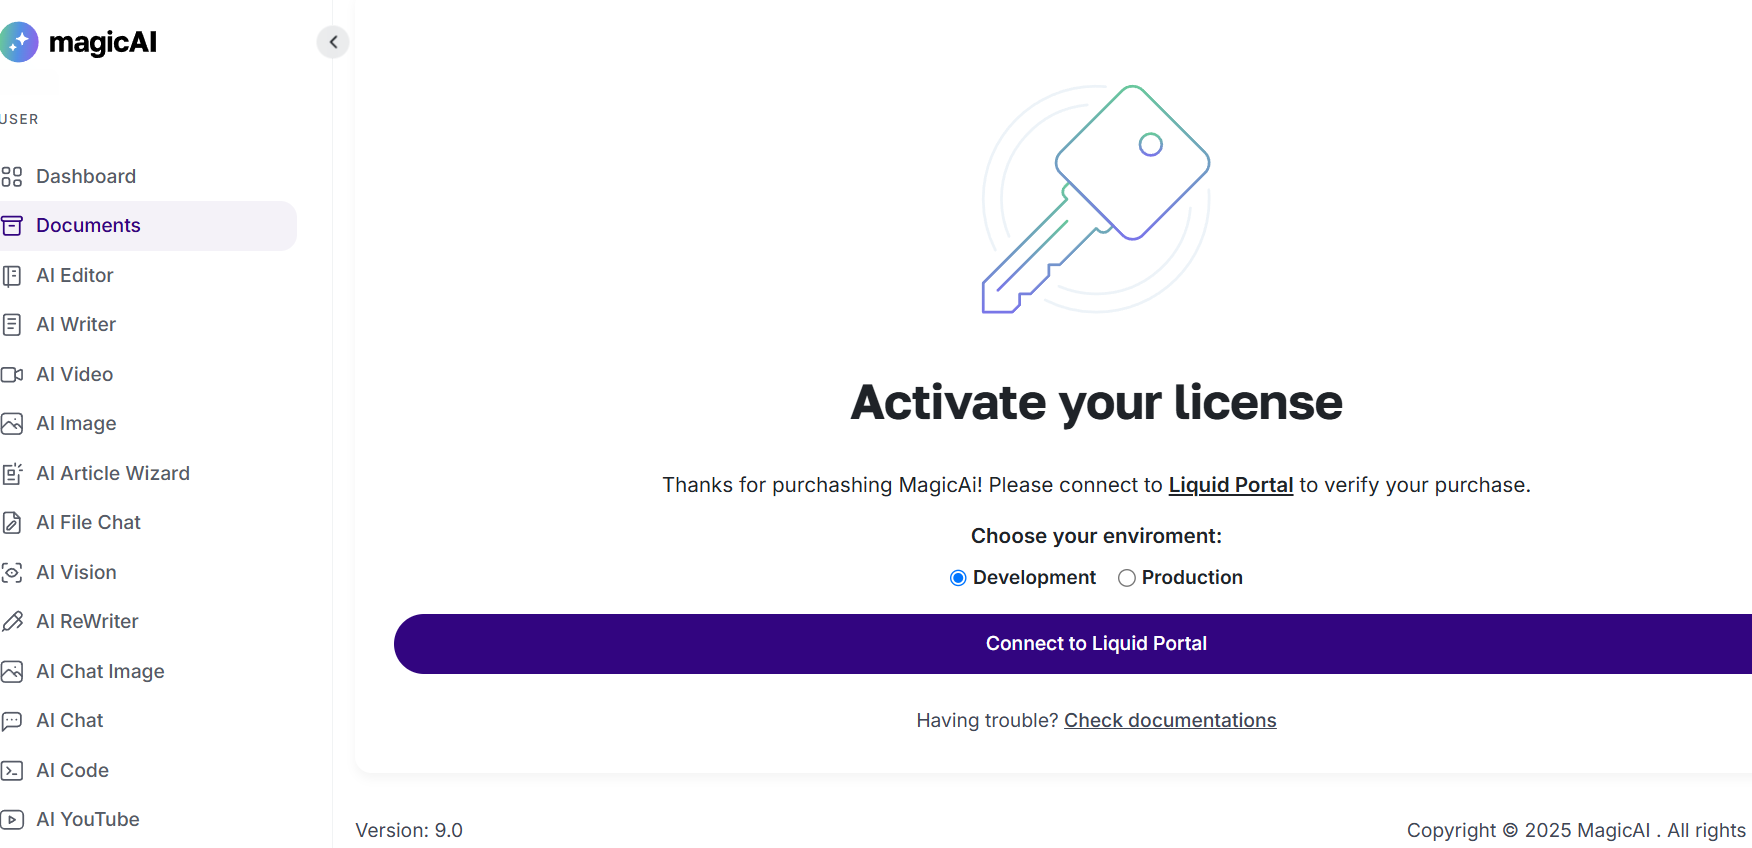This screenshot has width=1752, height=848.
Task: Follow the Liquid Portal link
Action: pos(1231,485)
